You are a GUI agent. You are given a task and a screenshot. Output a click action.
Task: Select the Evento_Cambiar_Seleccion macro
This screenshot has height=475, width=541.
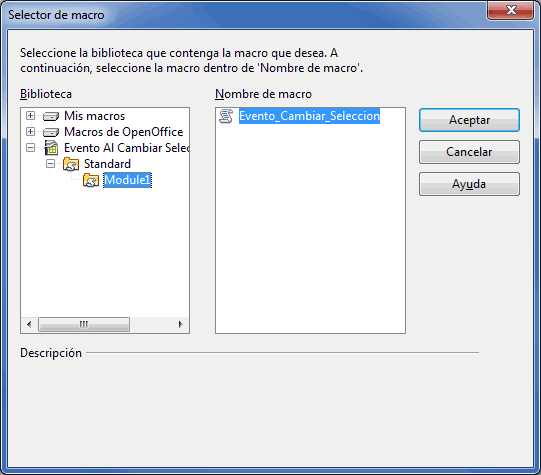(x=309, y=116)
